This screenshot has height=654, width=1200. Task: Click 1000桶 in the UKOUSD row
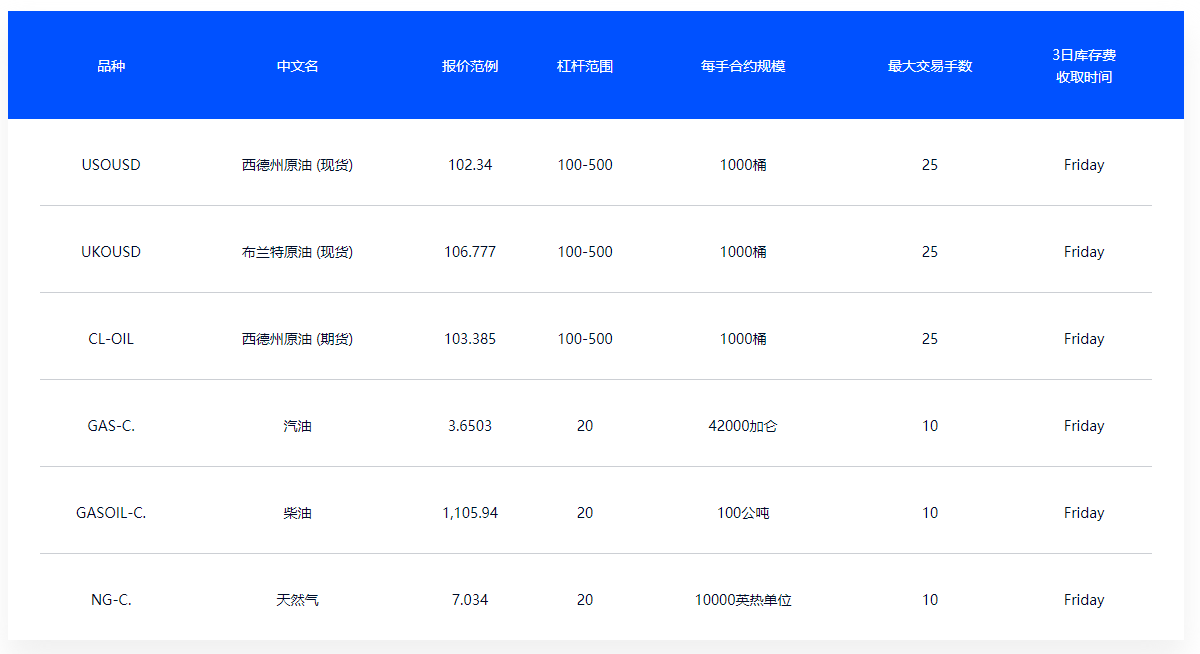click(x=743, y=252)
